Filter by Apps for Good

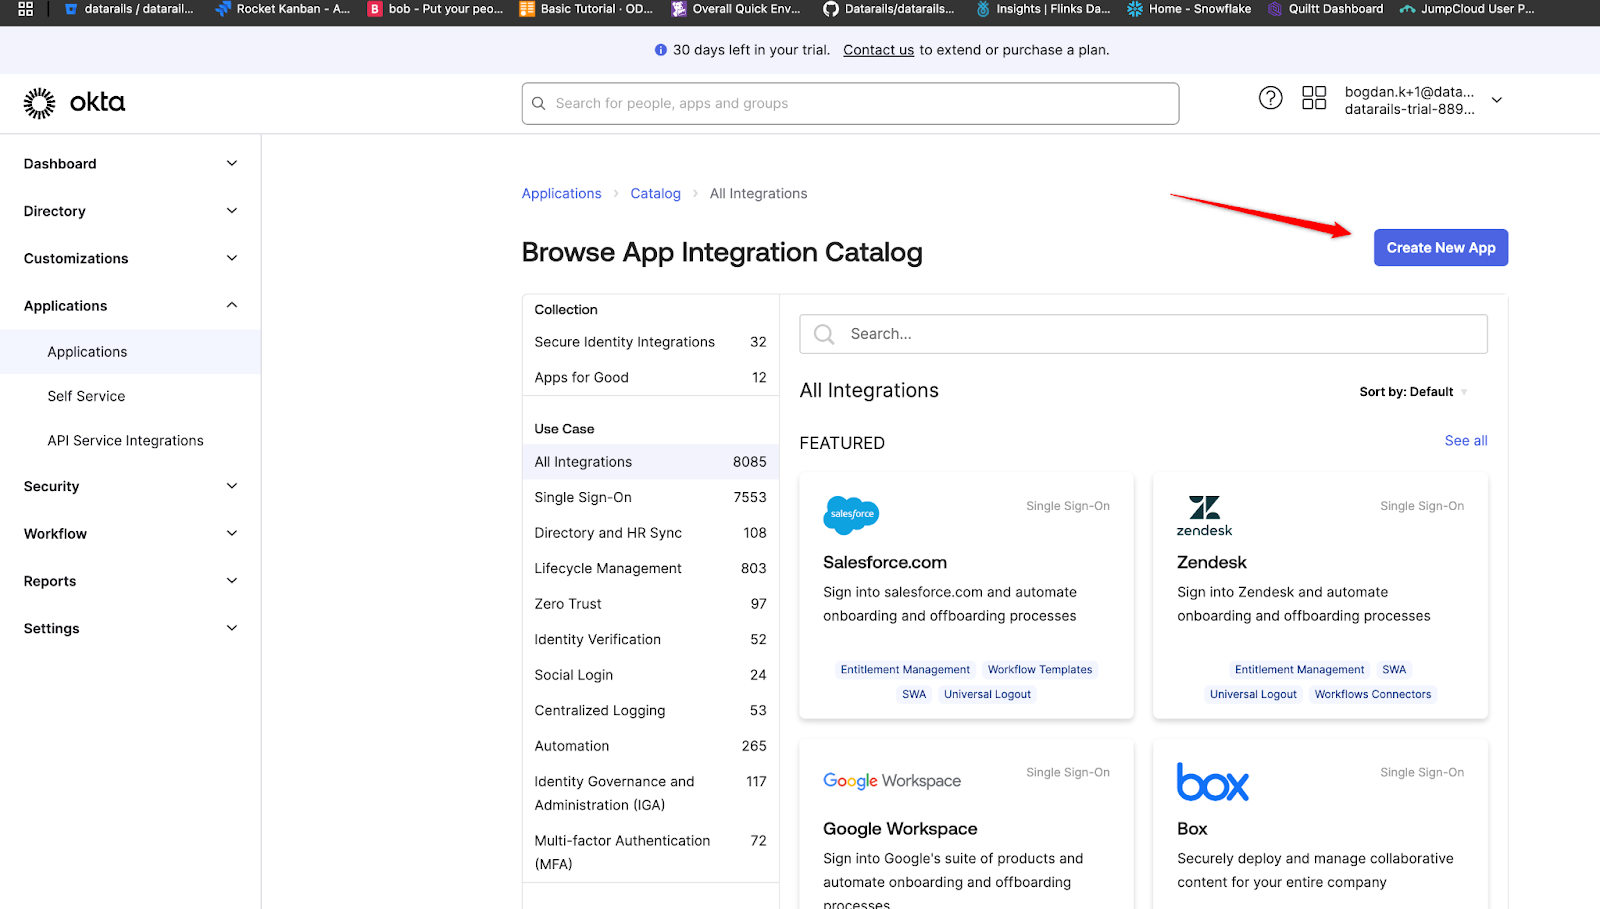pyautogui.click(x=650, y=378)
